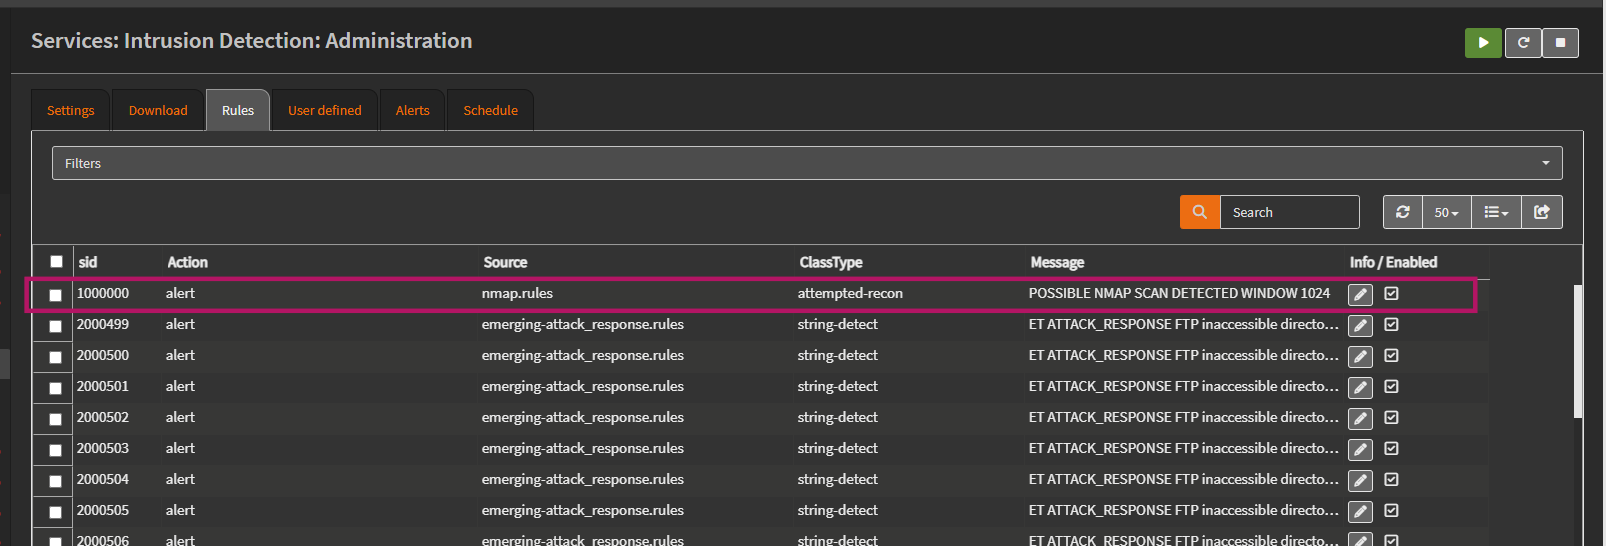This screenshot has height=546, width=1606.
Task: Select checkbox for rule sid 1000000
Action: [x=56, y=295]
